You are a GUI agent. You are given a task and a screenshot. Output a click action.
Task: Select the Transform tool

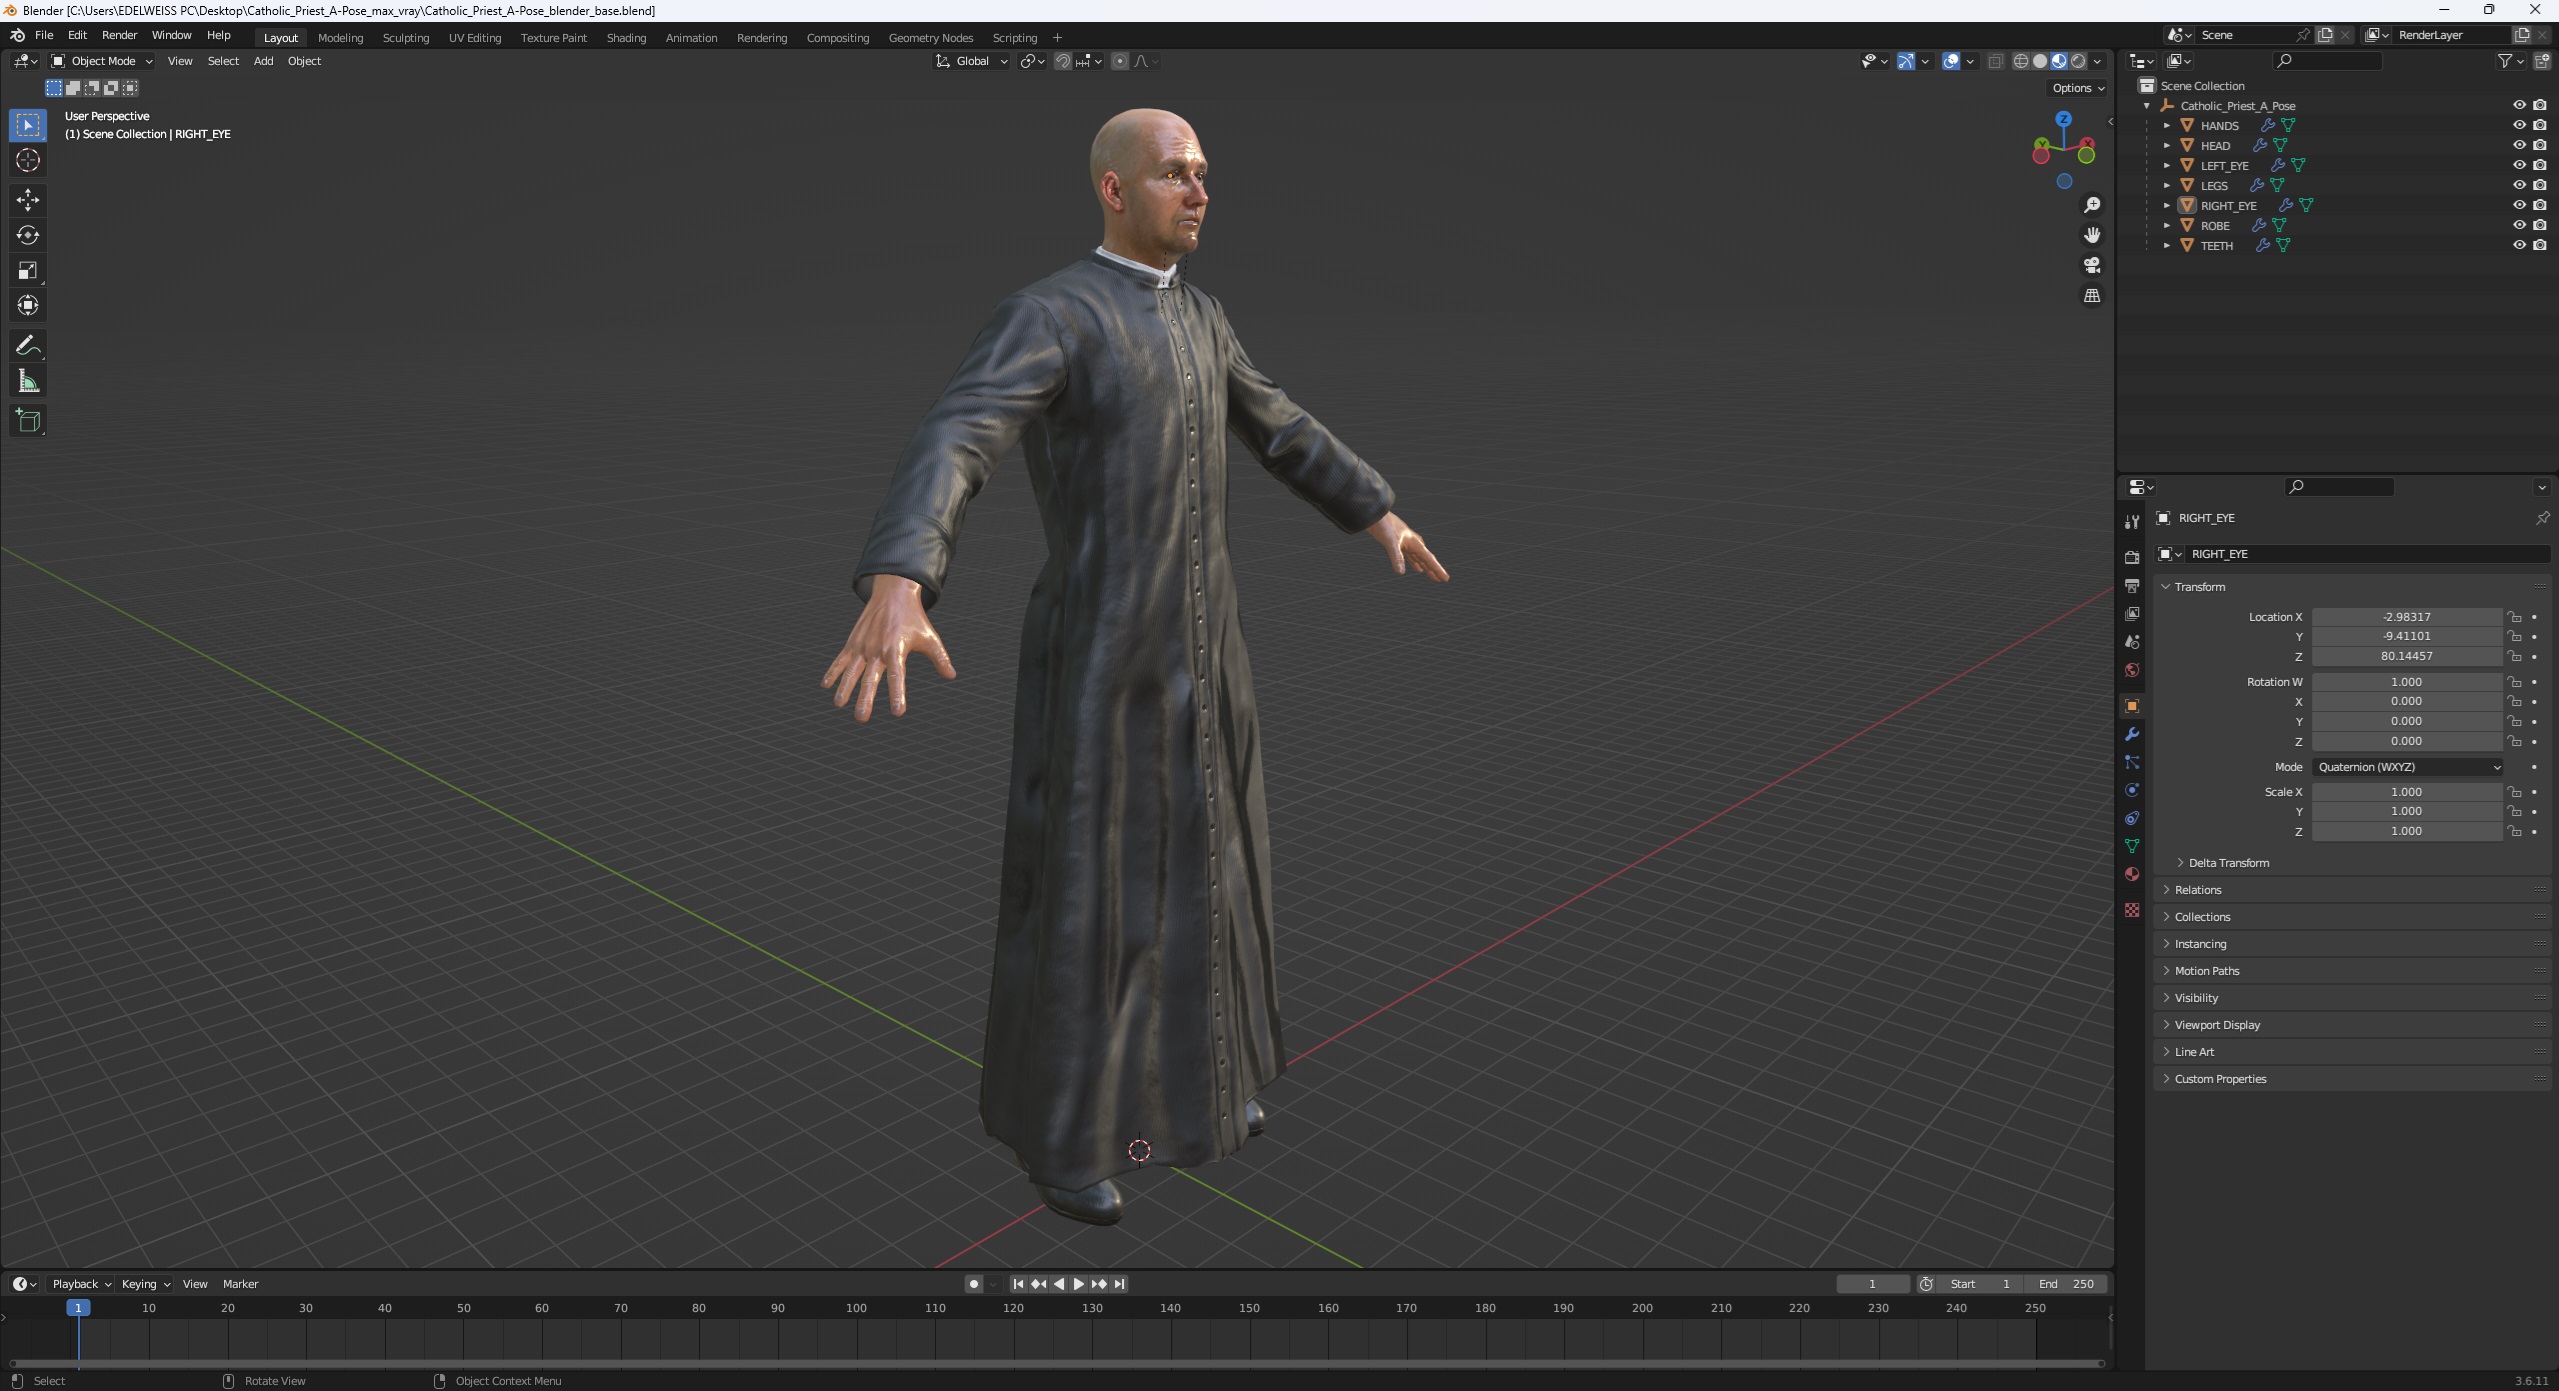pos(28,305)
